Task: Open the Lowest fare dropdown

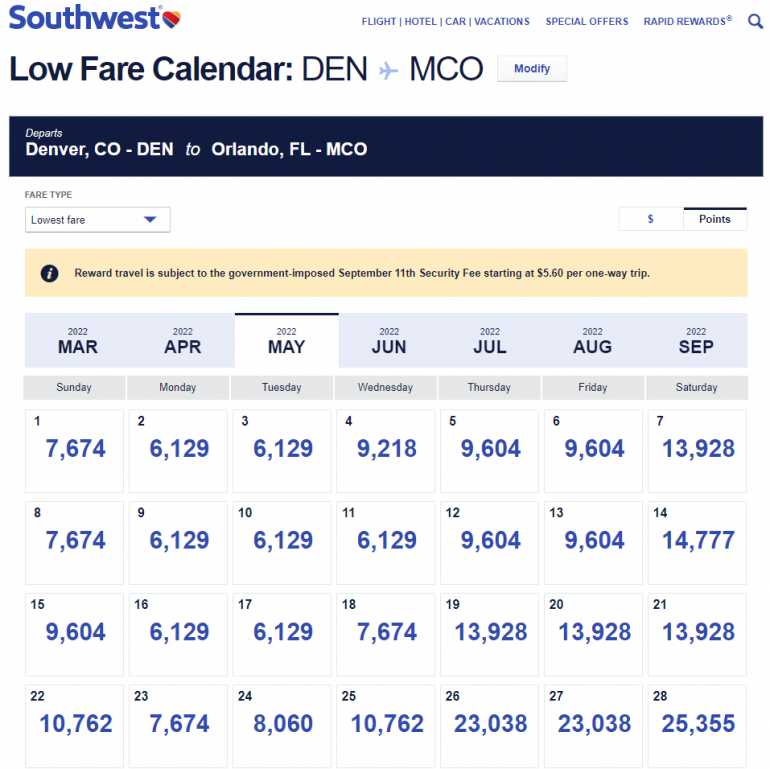Action: coord(97,220)
